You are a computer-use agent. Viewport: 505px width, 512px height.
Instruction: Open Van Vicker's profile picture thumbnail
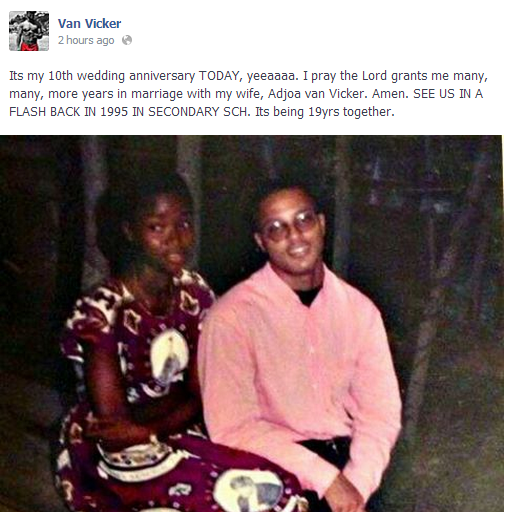[29, 31]
